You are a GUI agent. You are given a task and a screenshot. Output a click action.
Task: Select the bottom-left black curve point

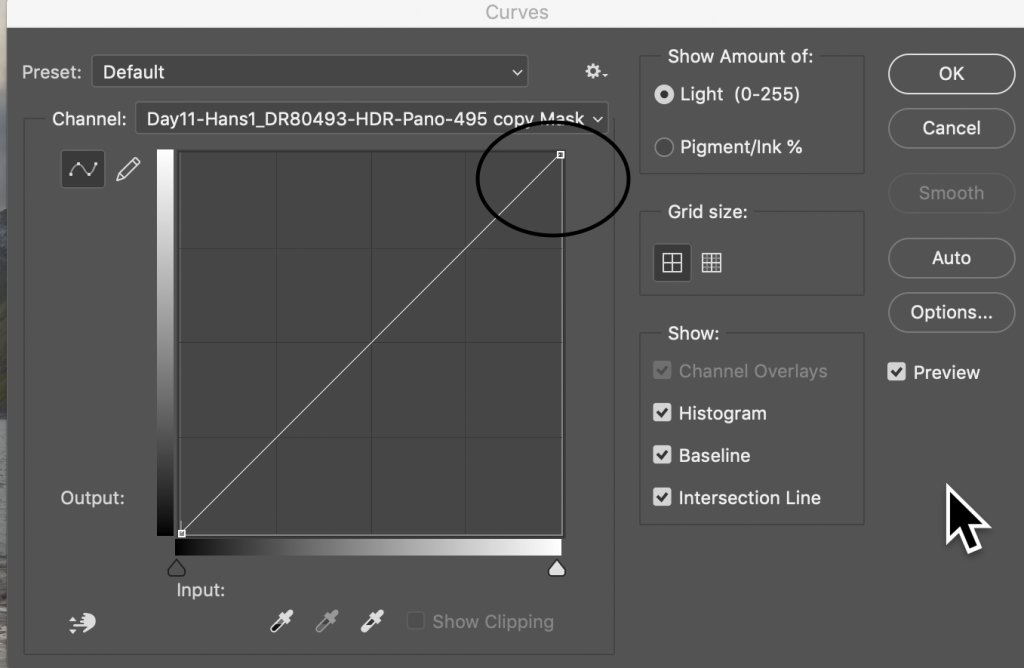pyautogui.click(x=182, y=533)
